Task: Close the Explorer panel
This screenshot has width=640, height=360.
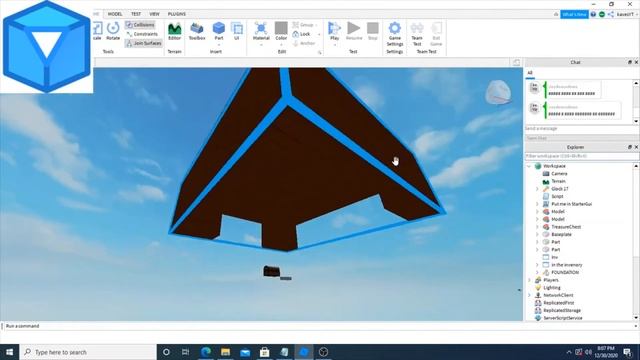Action: (636, 147)
